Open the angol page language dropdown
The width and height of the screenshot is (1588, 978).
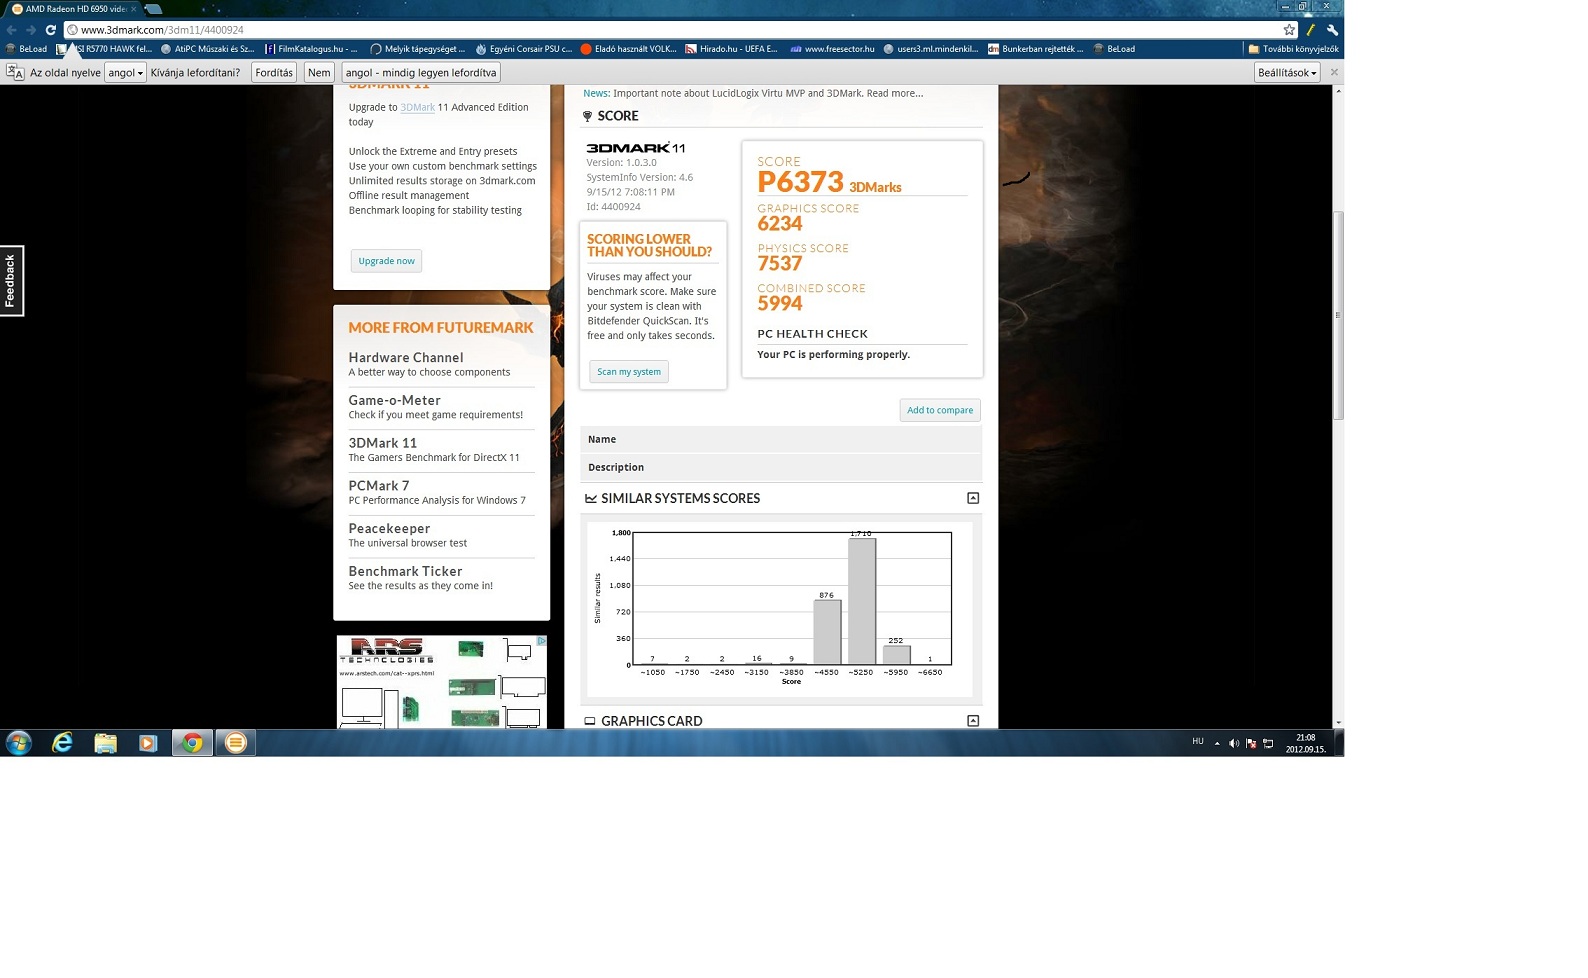pos(126,72)
